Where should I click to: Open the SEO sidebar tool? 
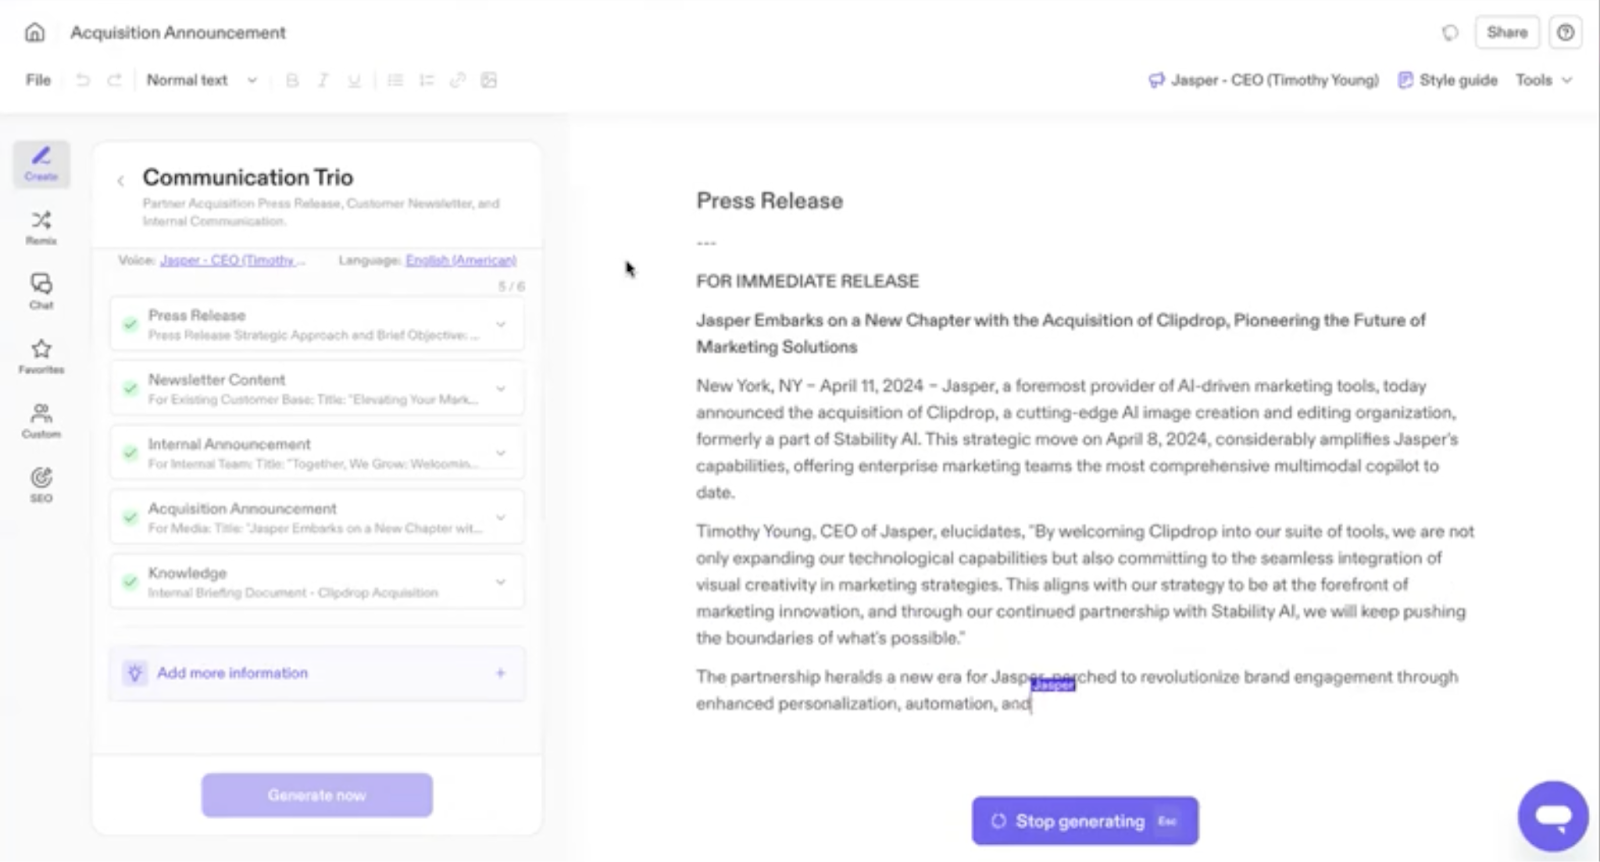41,485
